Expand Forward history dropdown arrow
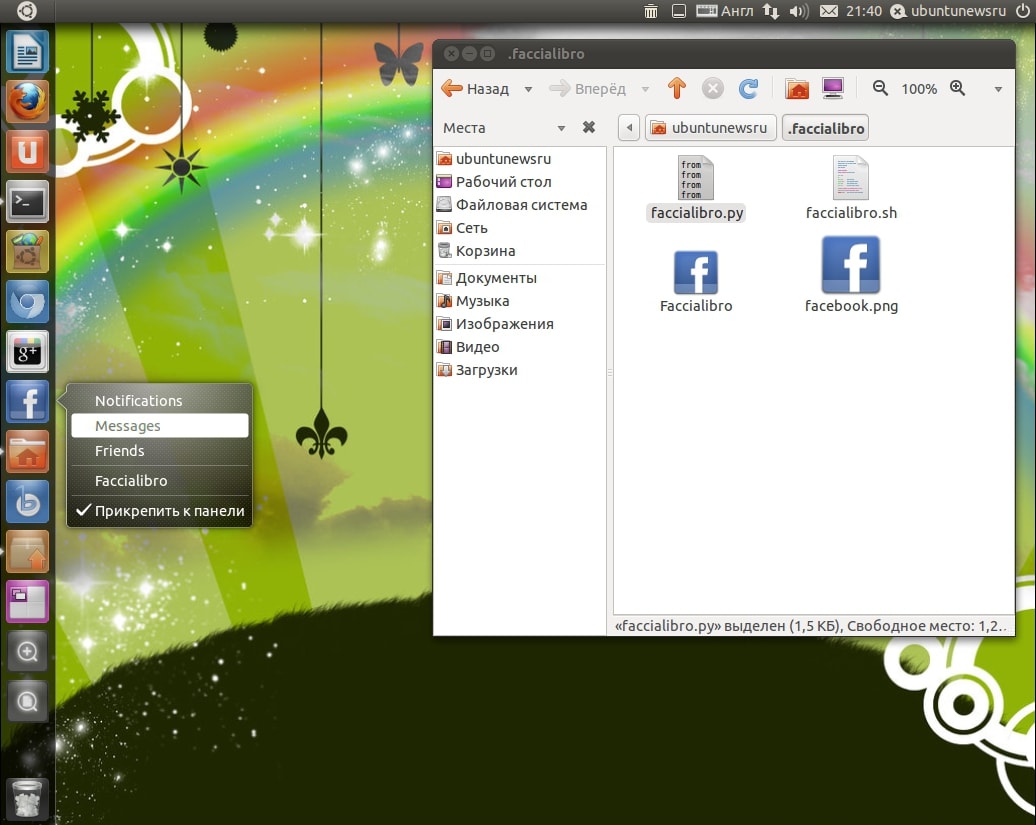The image size is (1036, 825). (x=645, y=89)
